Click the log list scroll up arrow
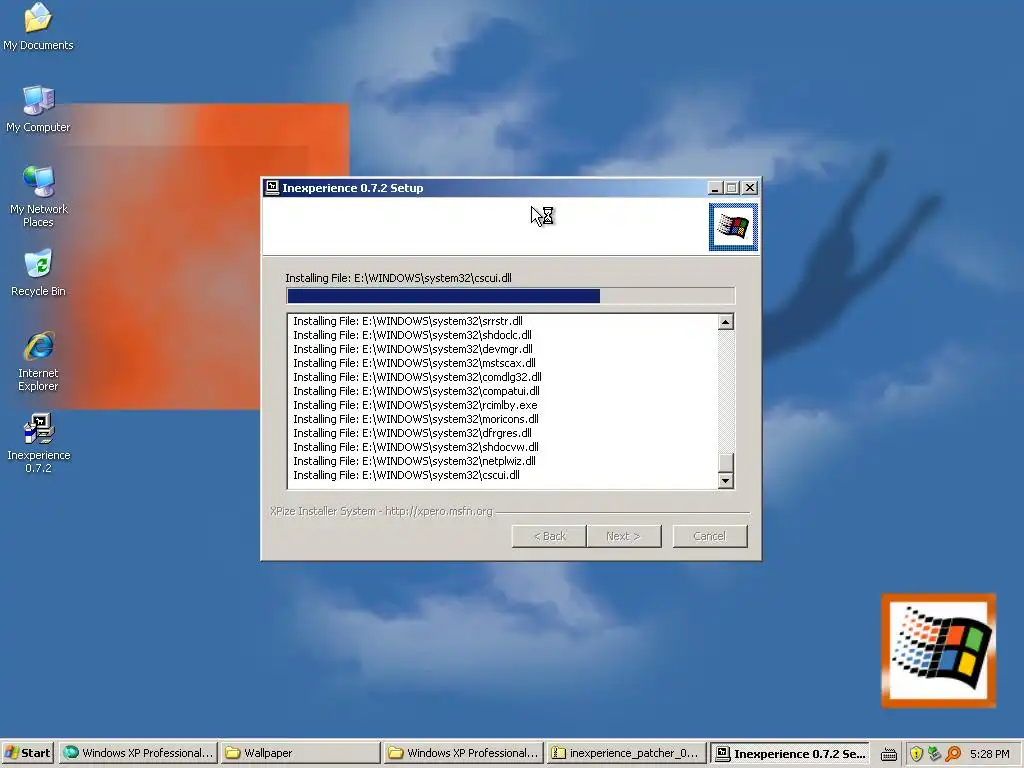The height and width of the screenshot is (768, 1024). pyautogui.click(x=726, y=322)
